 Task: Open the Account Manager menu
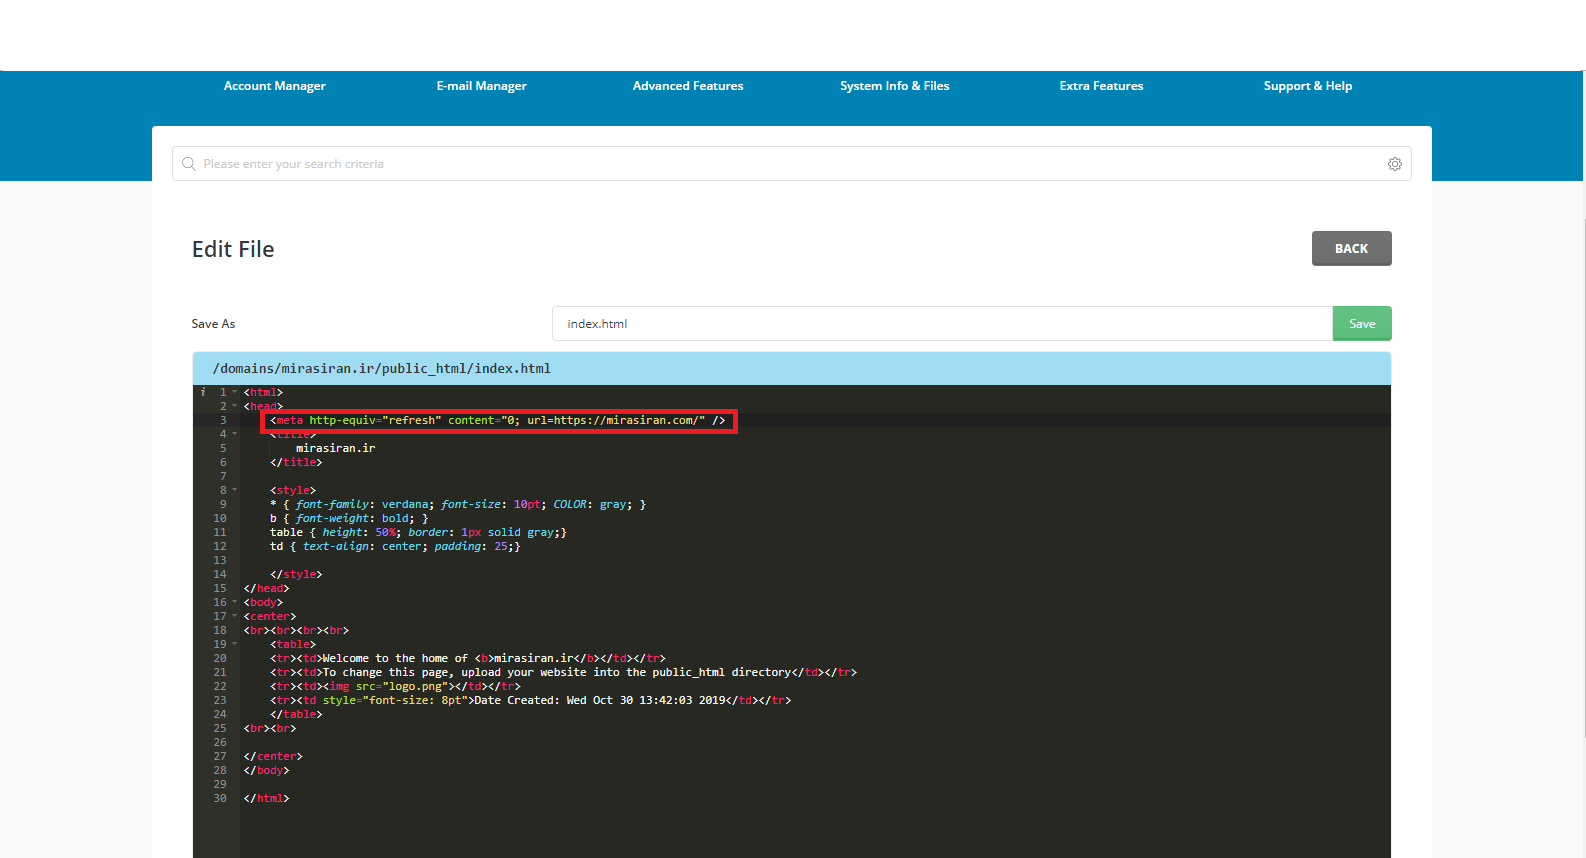pos(275,86)
